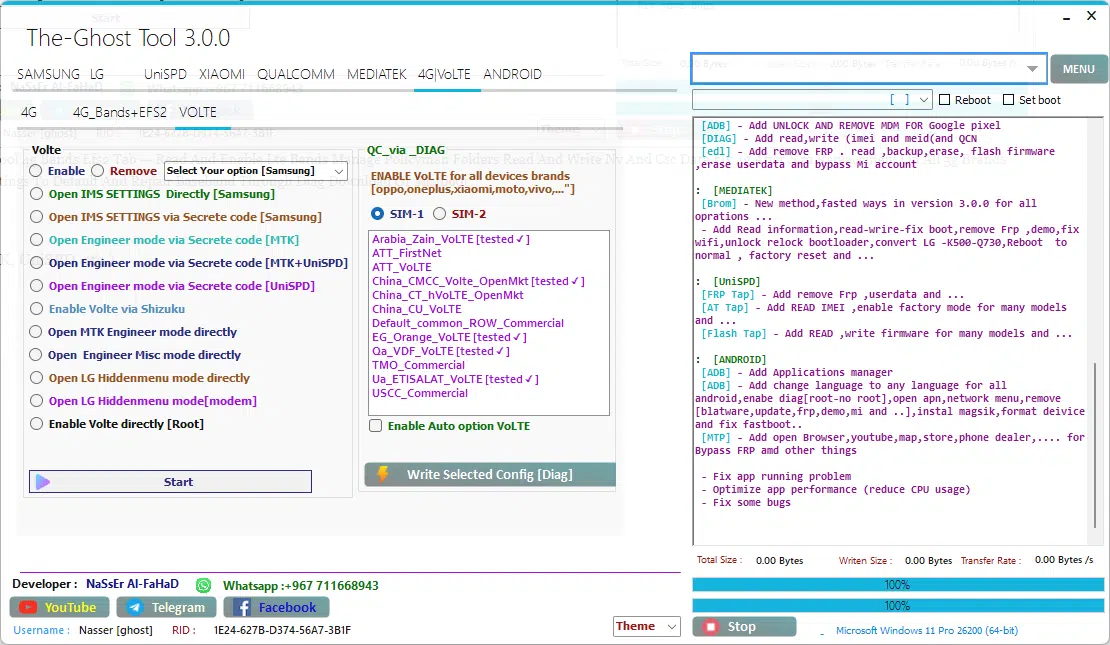Switch to the SAMSUNG tab

tap(48, 74)
